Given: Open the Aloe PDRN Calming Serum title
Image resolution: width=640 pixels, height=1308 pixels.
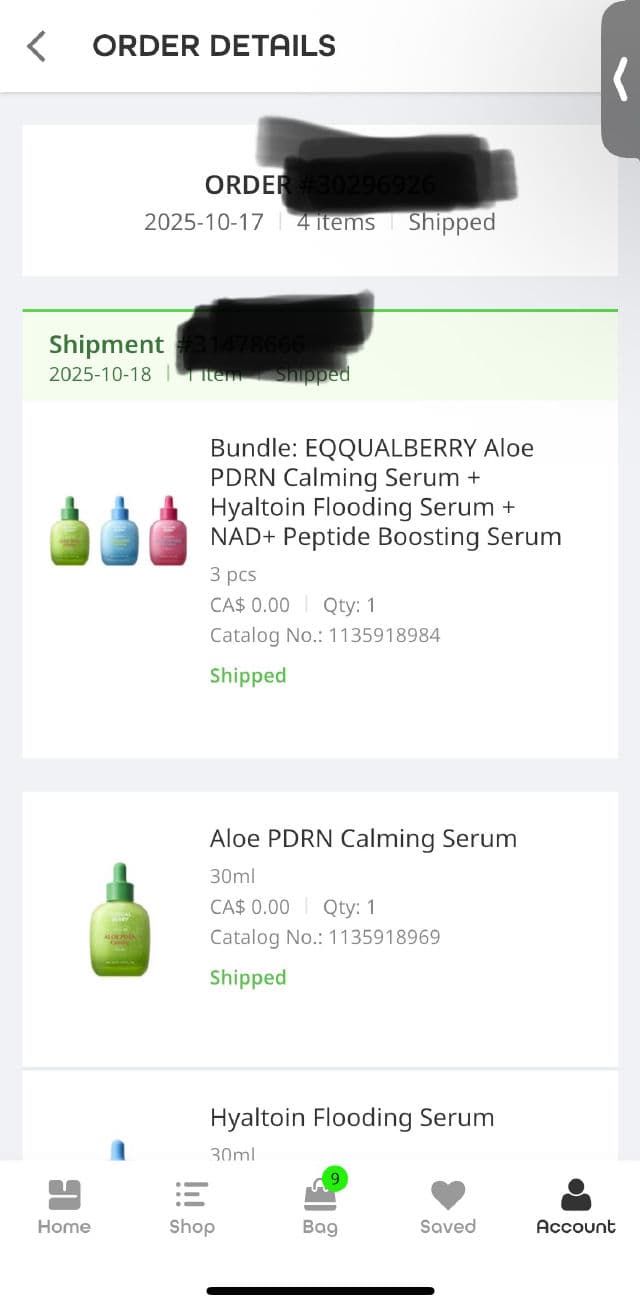Looking at the screenshot, I should coord(363,839).
